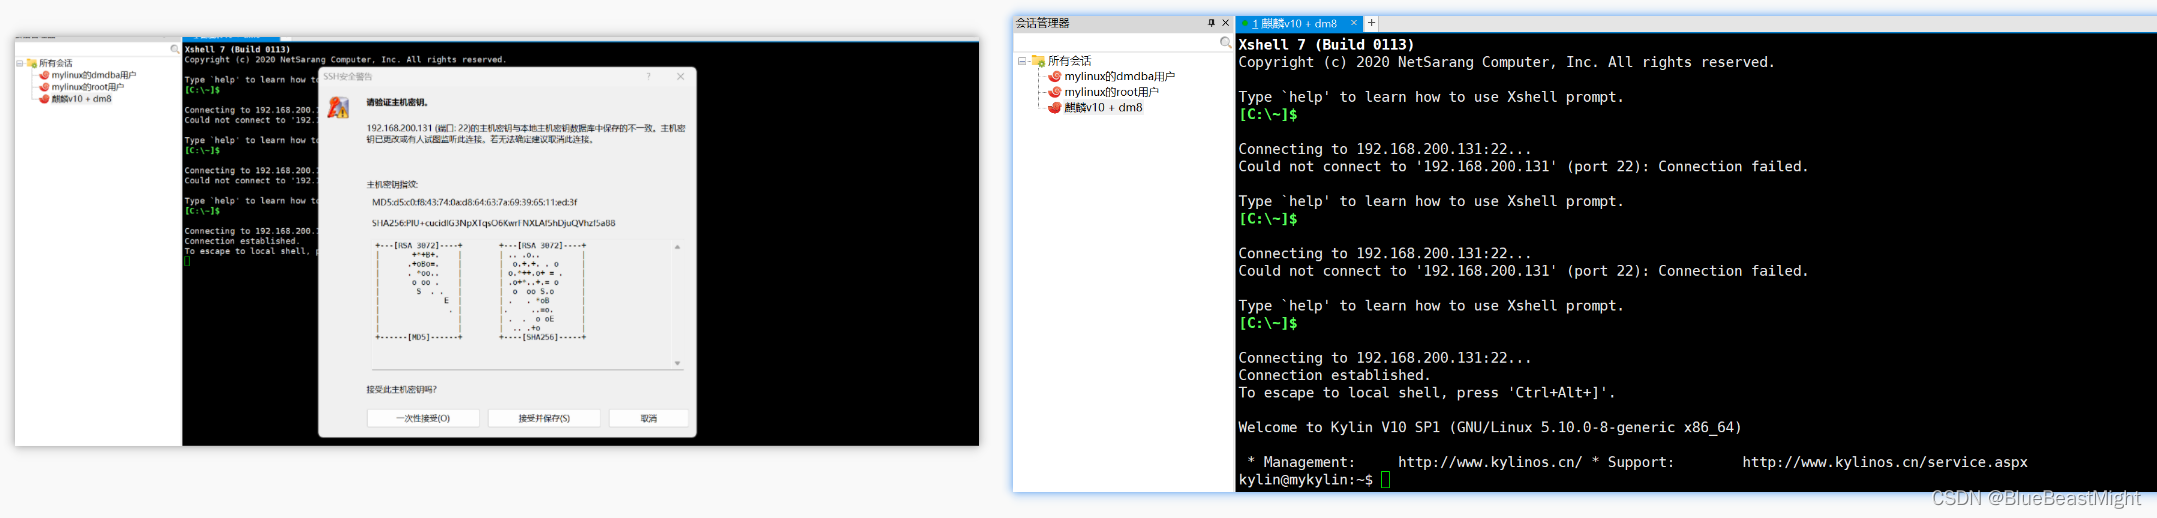Click the ? help button in SSH安全警告 dialog
Image resolution: width=2157 pixels, height=518 pixels.
648,77
